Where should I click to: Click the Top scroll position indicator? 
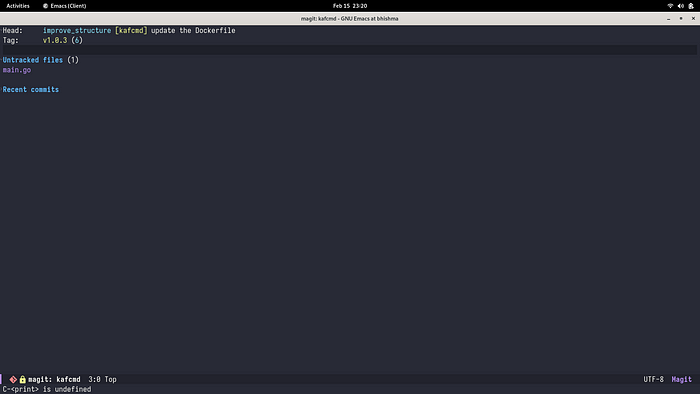[110, 379]
